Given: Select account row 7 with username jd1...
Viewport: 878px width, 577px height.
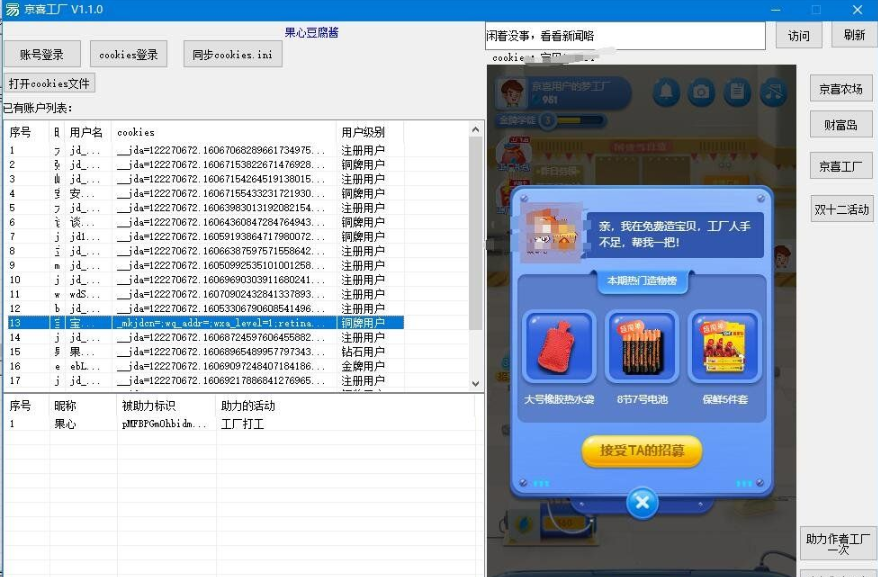Looking at the screenshot, I should point(205,236).
